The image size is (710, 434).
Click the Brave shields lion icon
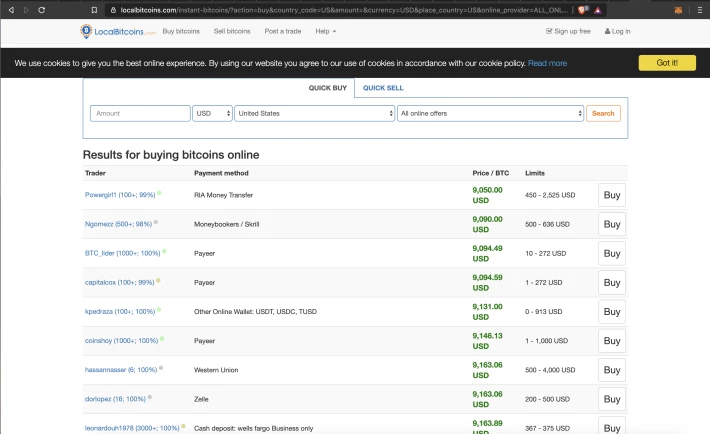coord(582,10)
